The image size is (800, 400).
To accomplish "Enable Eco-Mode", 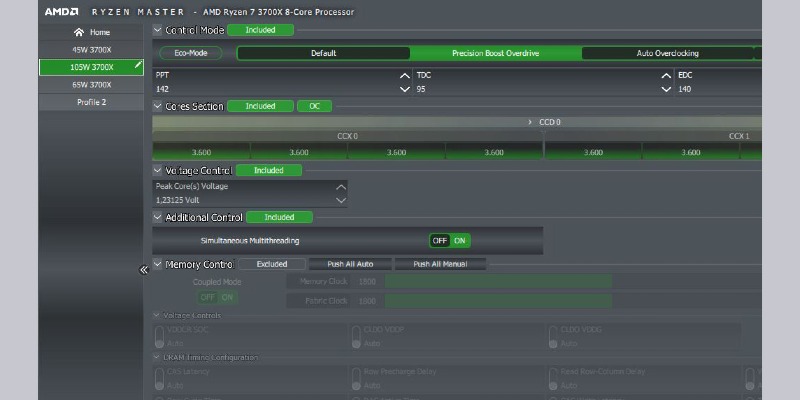I will (191, 53).
